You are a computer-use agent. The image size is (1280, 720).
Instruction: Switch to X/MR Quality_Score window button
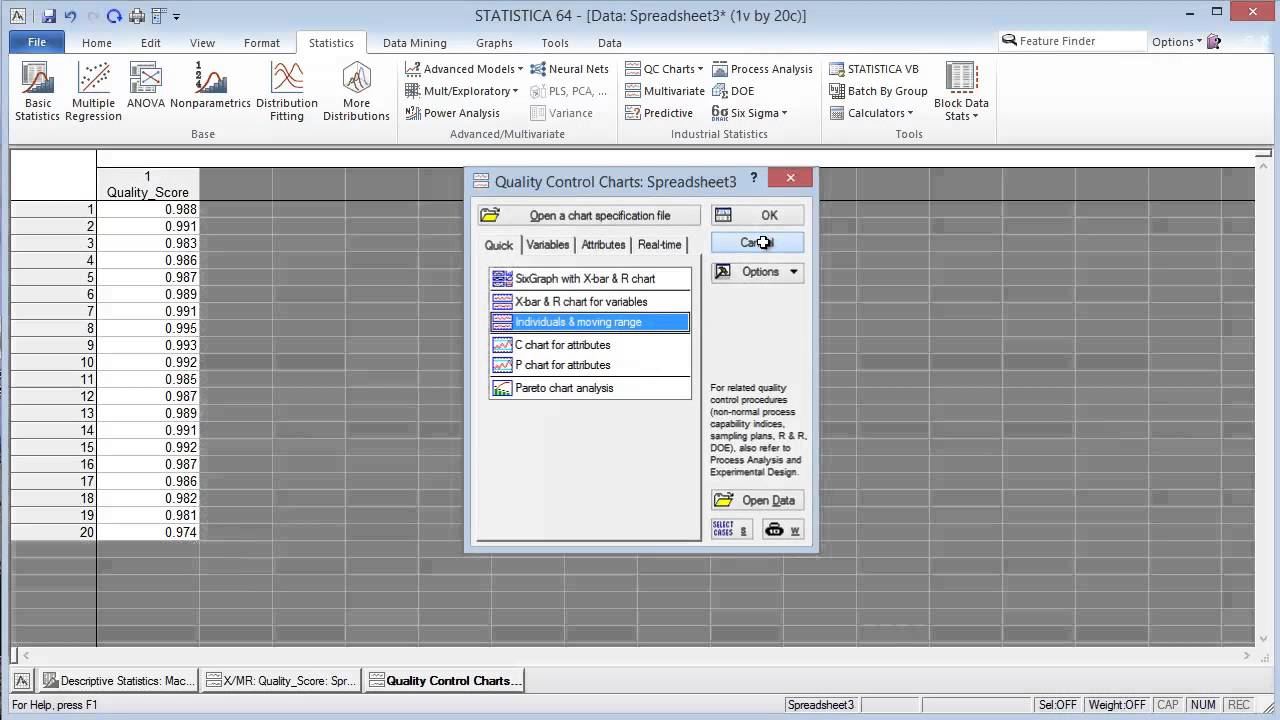[281, 681]
